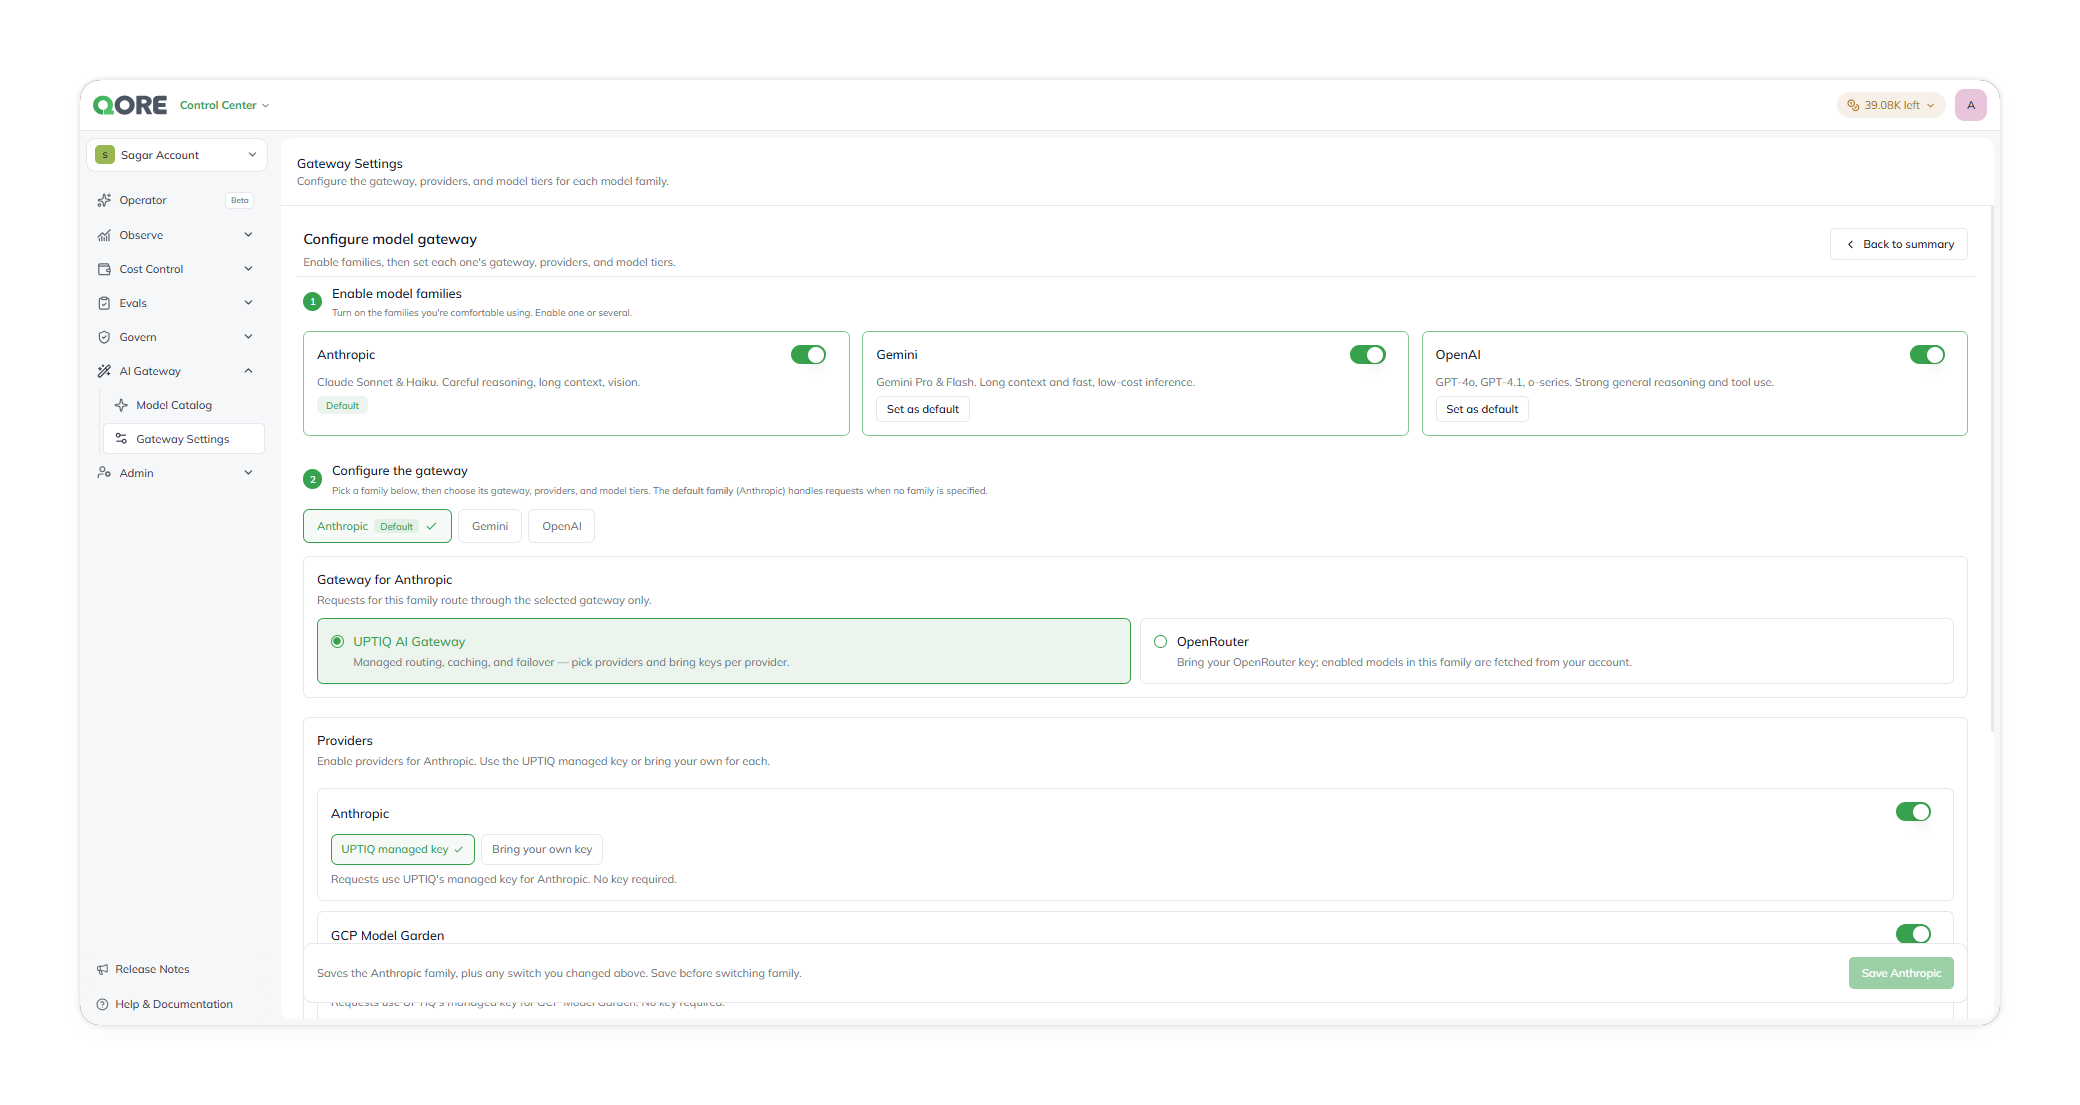Click the Cost Control wallet icon
2080x1105 pixels.
point(104,269)
